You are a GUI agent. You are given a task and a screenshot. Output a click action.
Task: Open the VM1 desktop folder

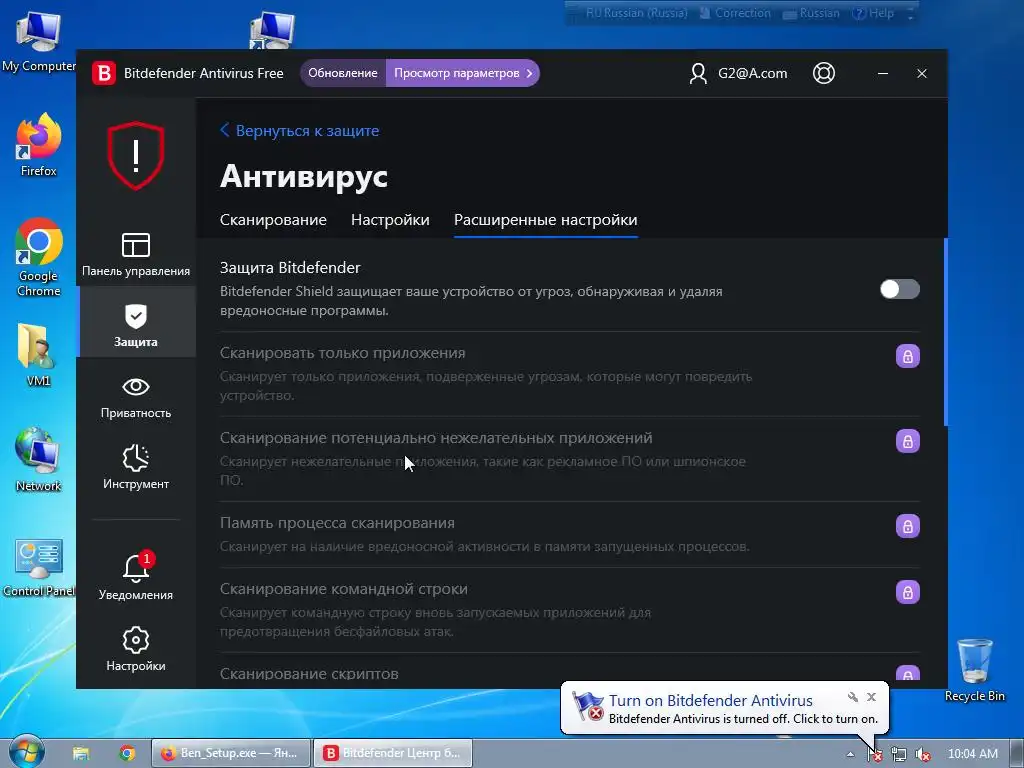coord(37,355)
